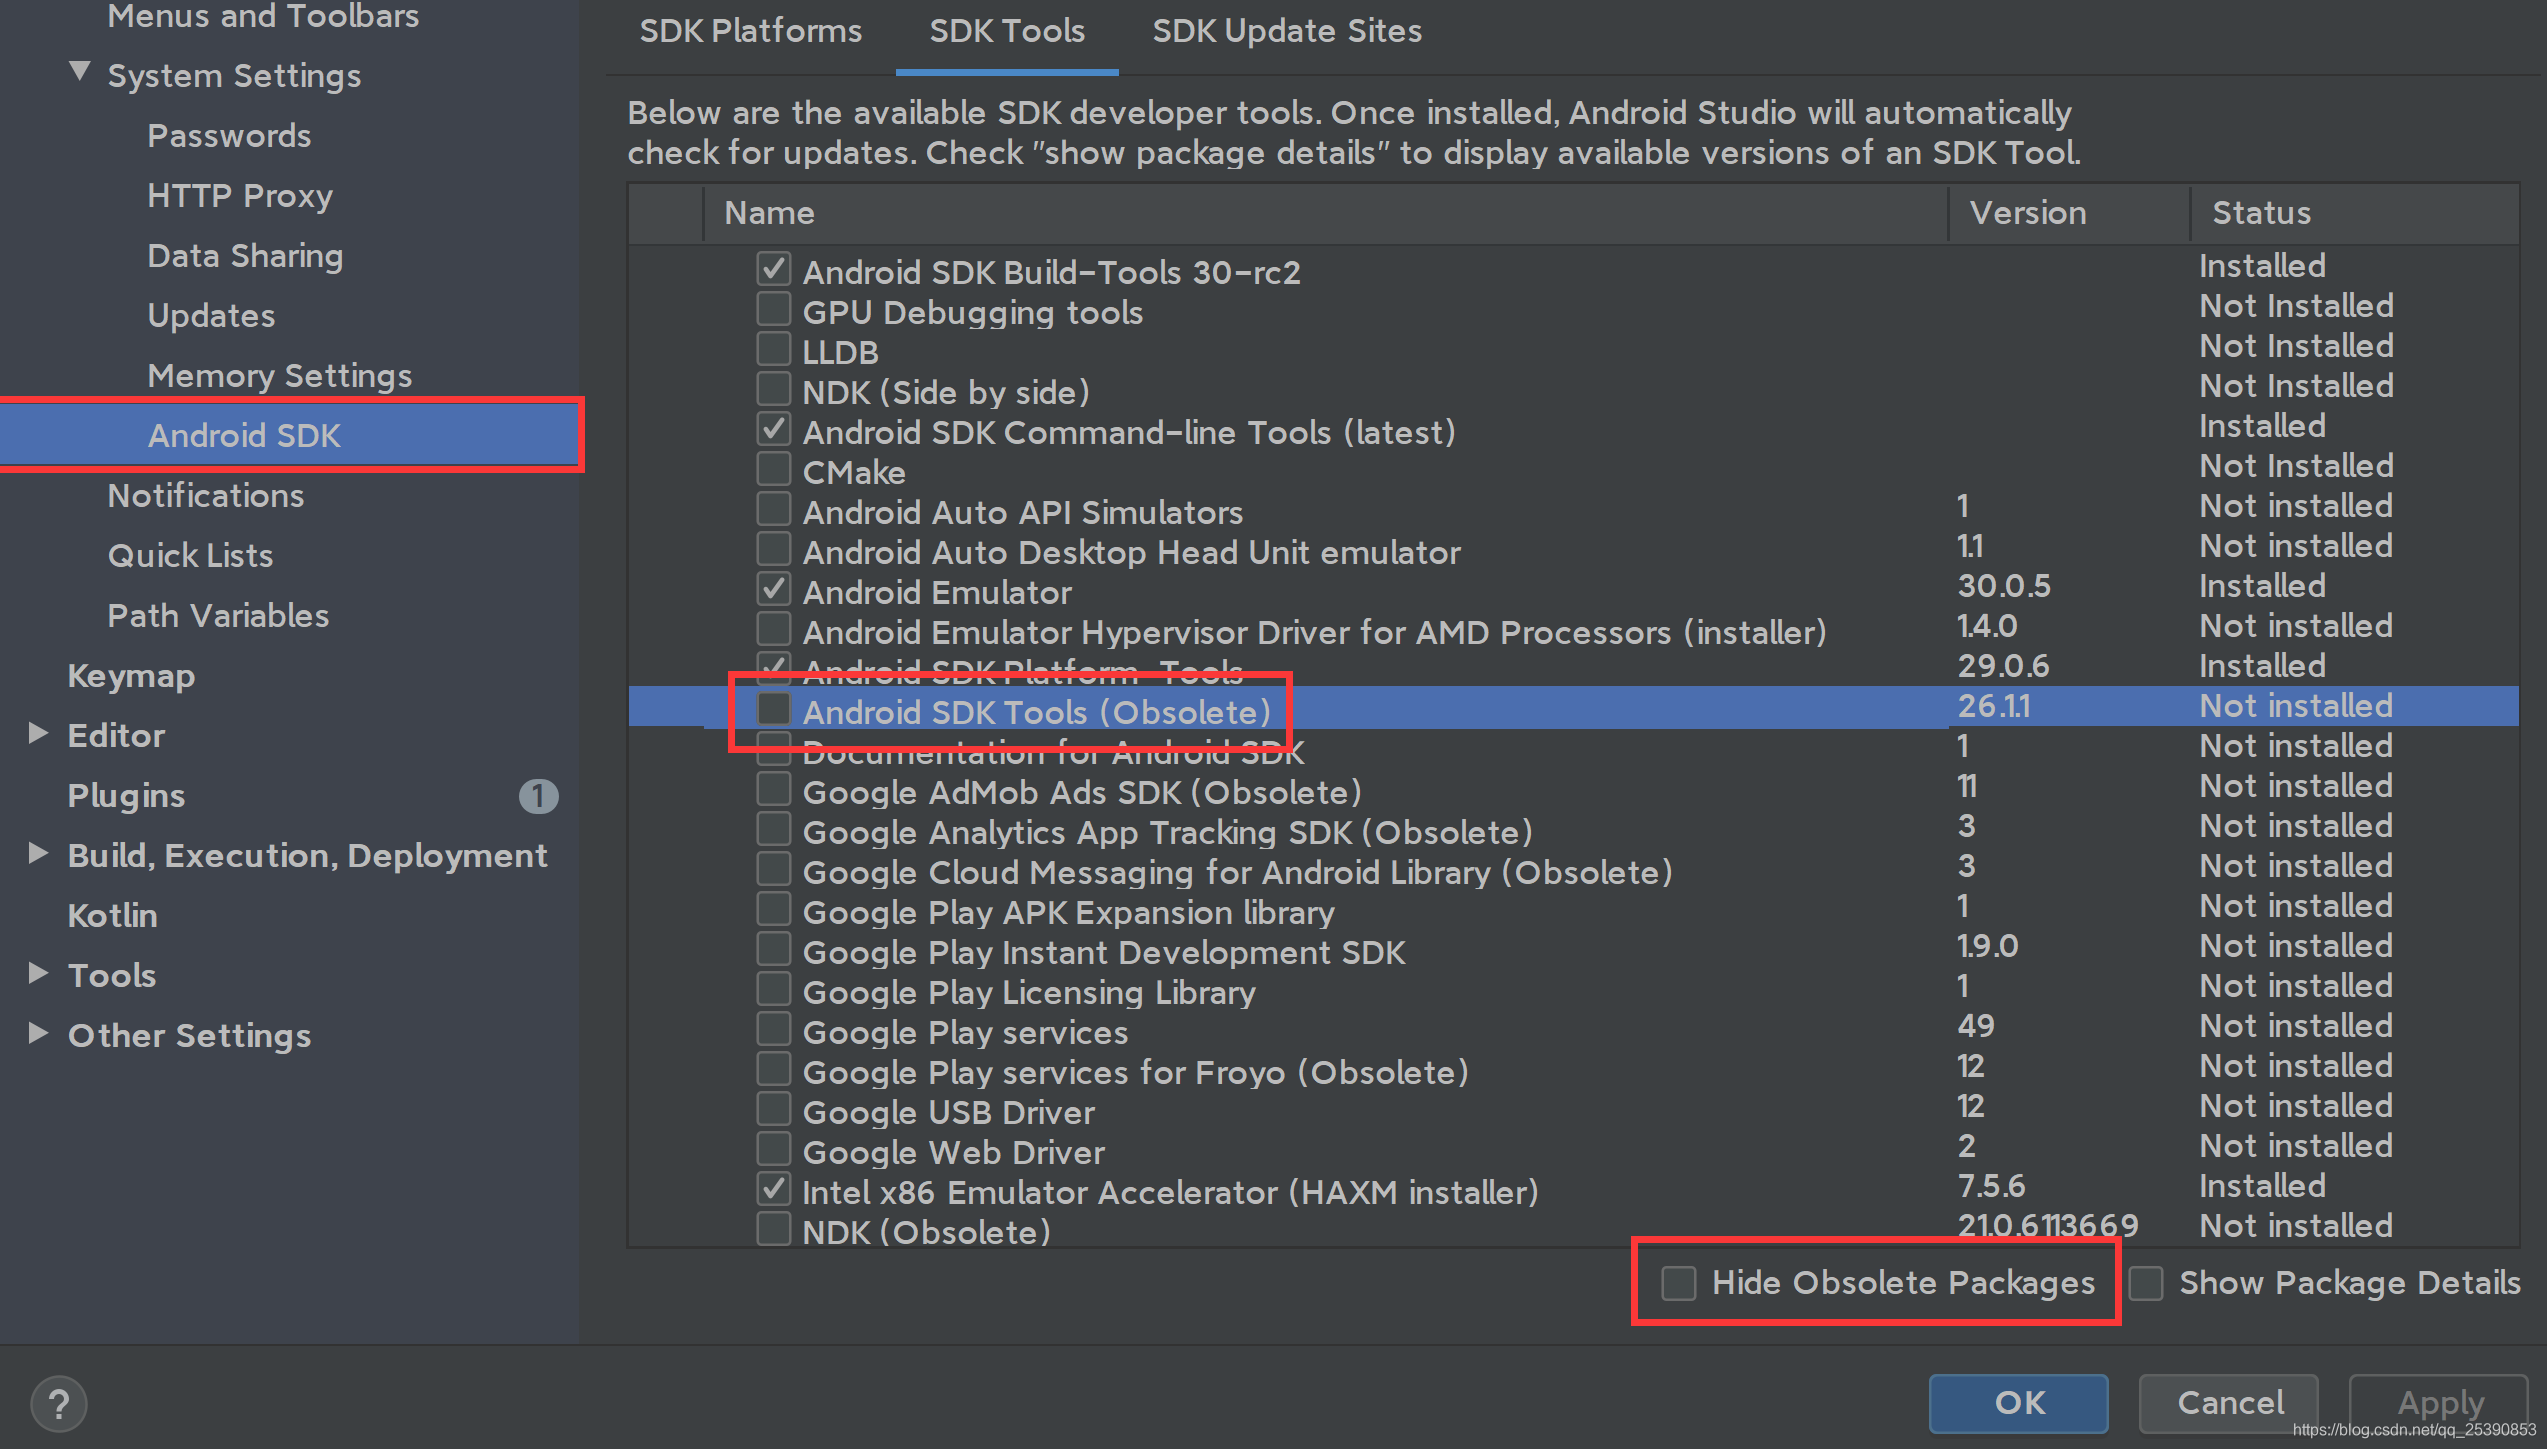Open Passwords settings page

[229, 135]
